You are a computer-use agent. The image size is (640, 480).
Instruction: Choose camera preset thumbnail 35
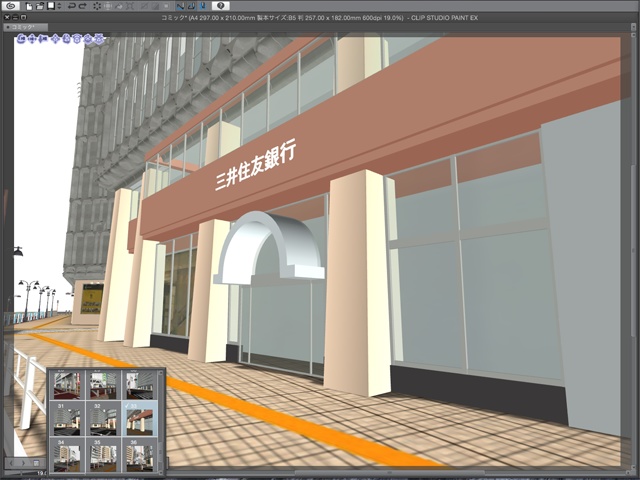click(x=103, y=455)
